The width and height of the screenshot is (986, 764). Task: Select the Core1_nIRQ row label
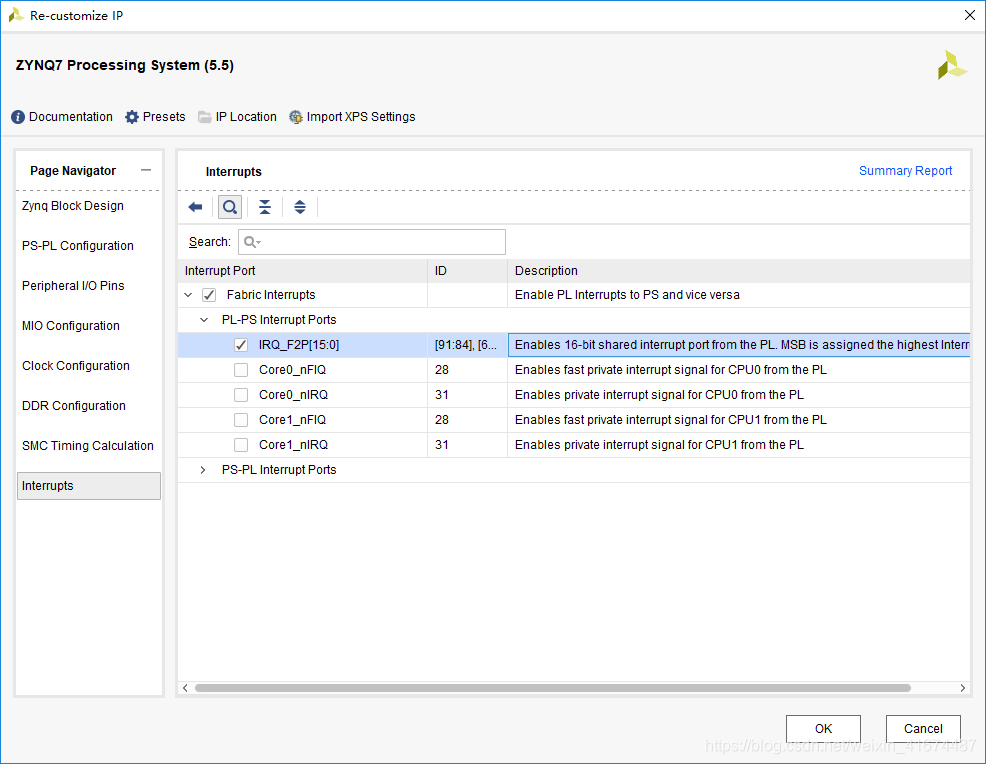pos(293,445)
